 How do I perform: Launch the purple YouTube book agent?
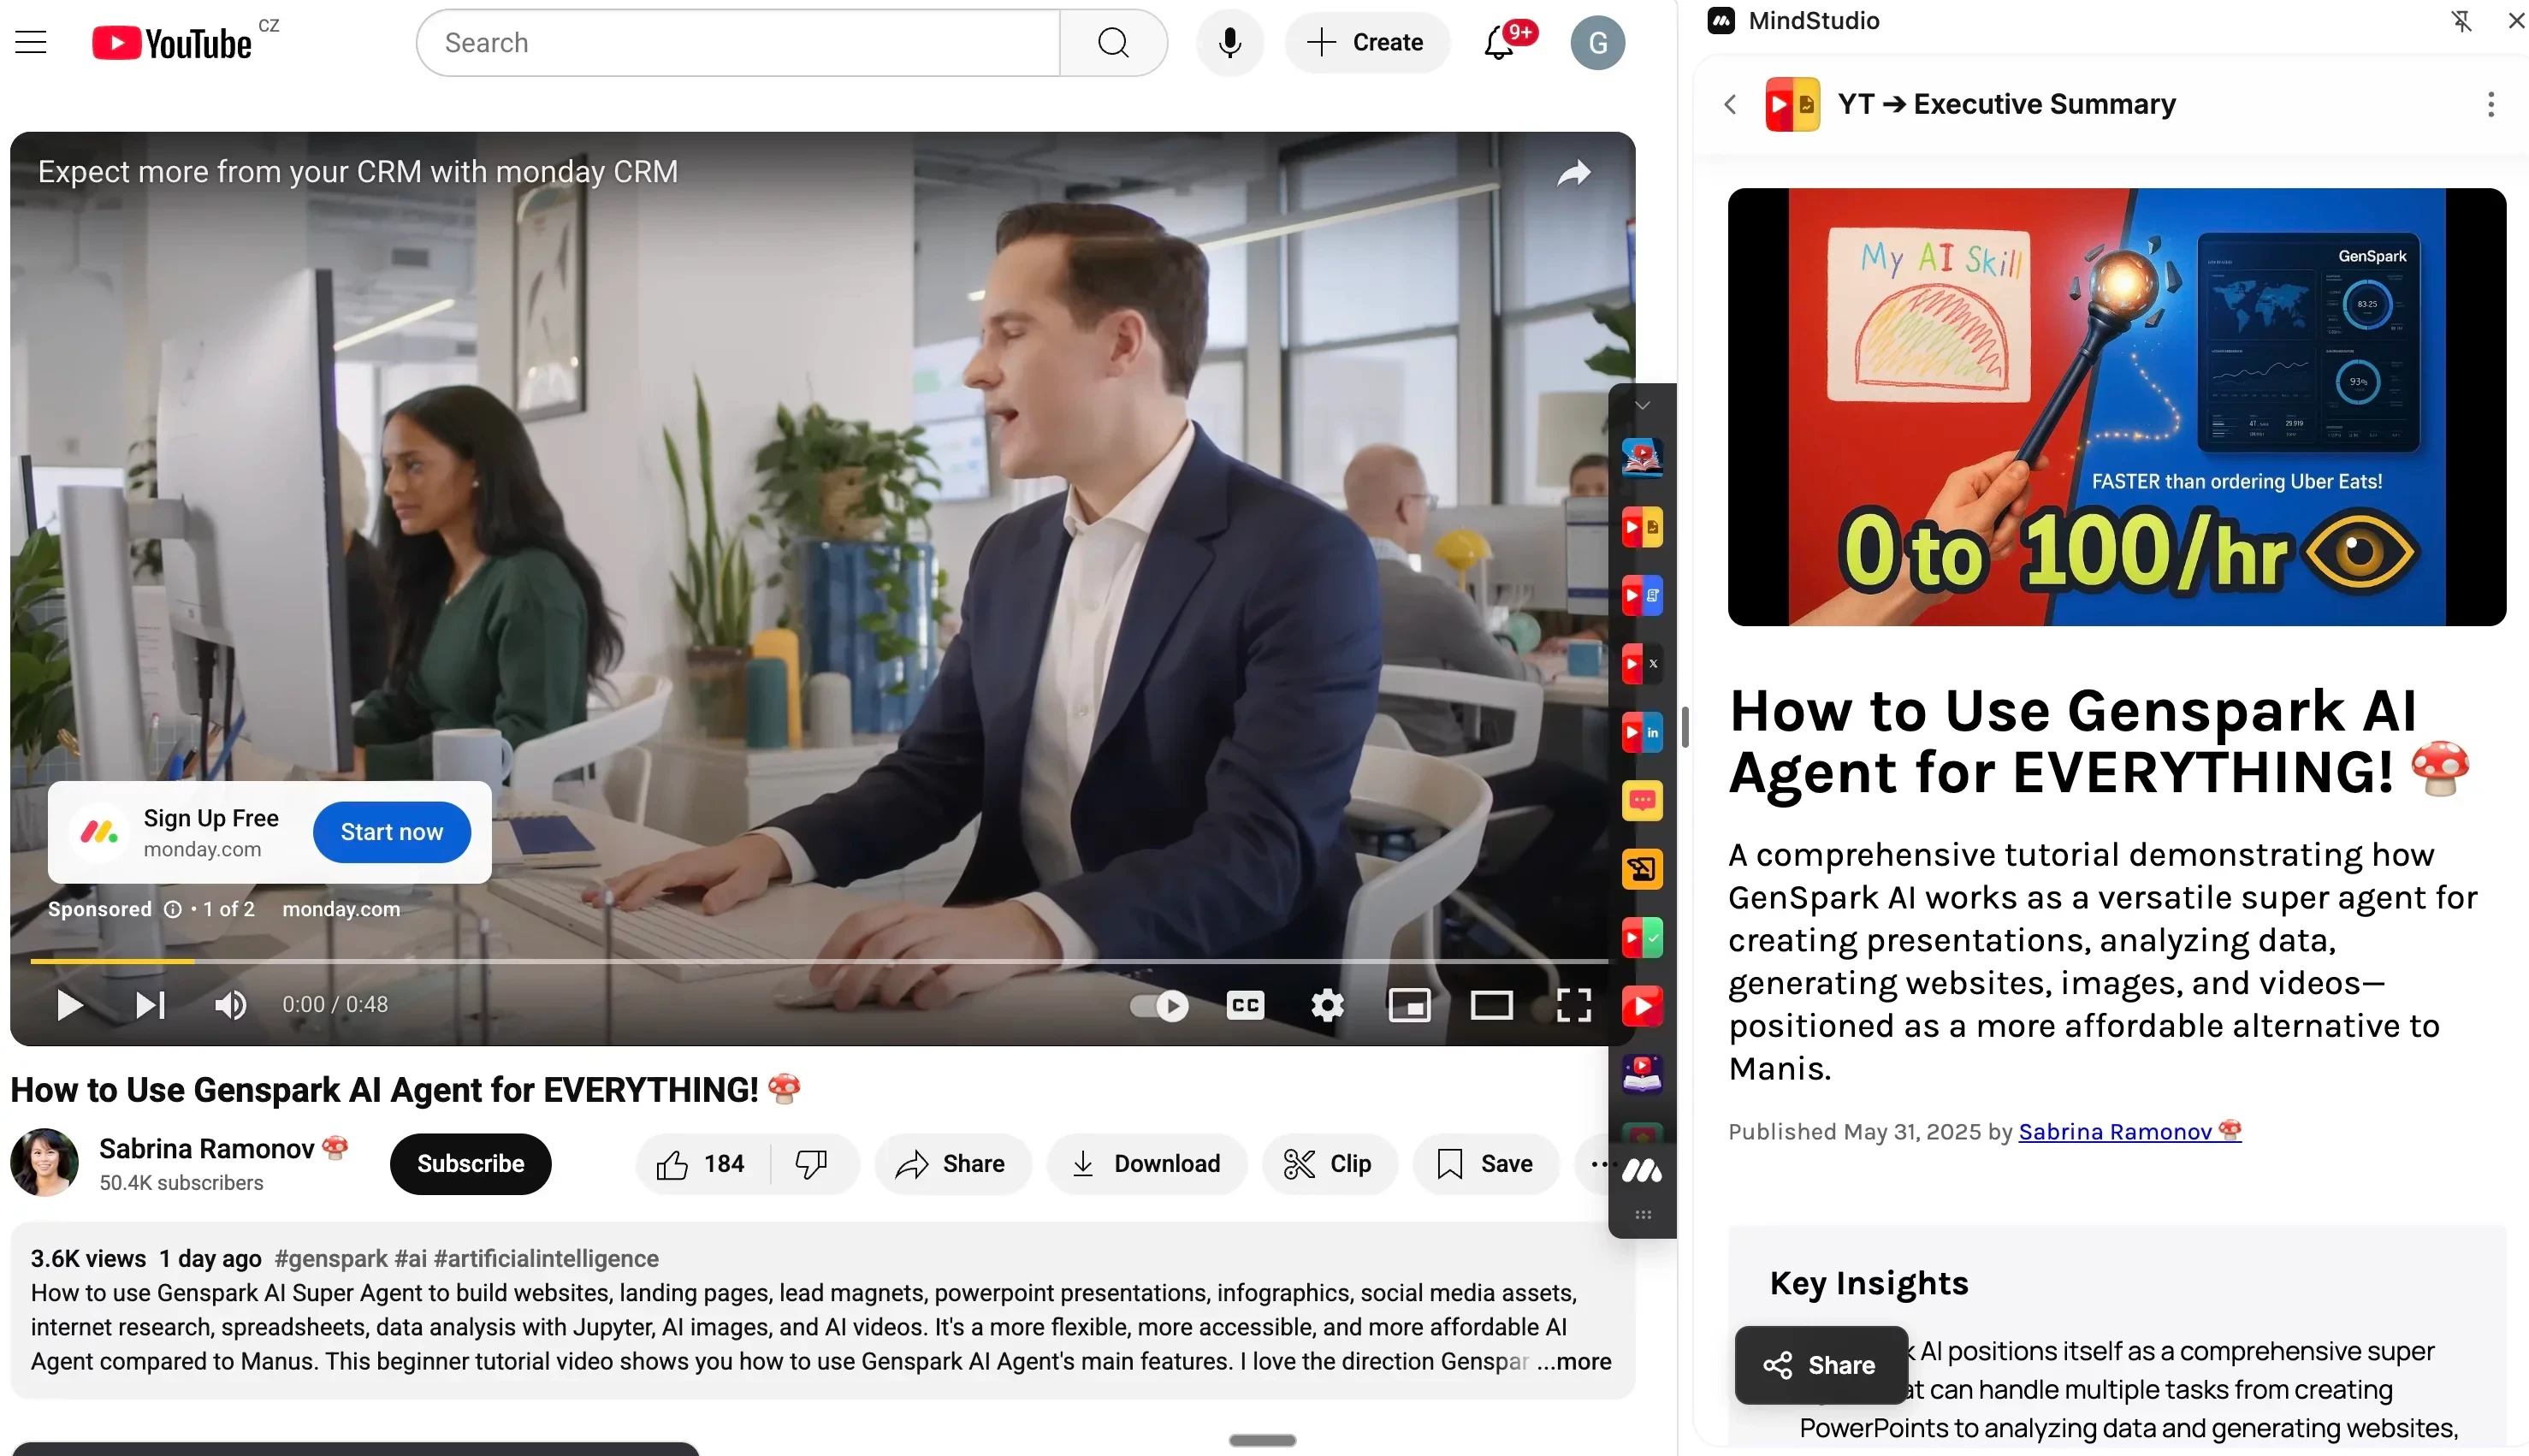[1642, 1075]
